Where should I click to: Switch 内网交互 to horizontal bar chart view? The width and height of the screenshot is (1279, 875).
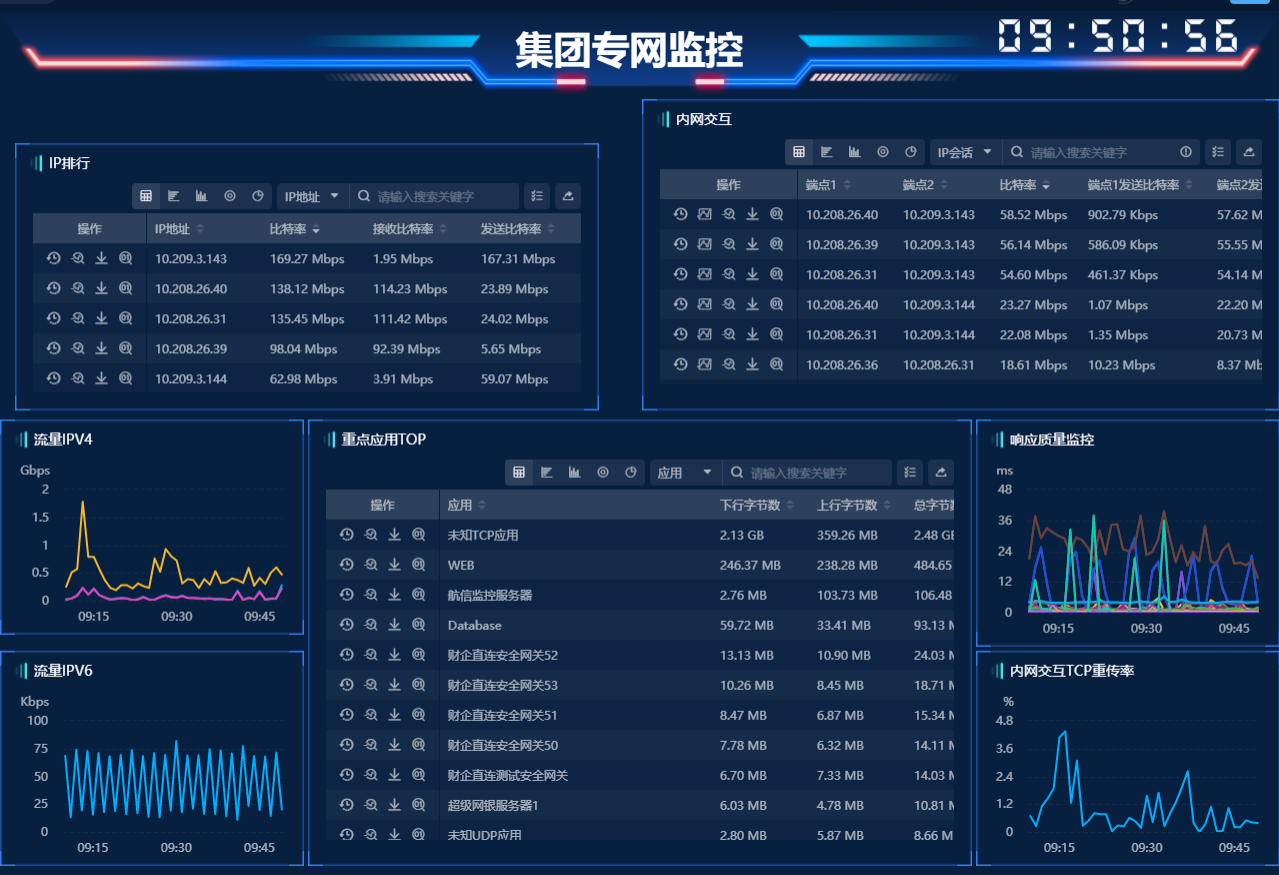tap(827, 152)
